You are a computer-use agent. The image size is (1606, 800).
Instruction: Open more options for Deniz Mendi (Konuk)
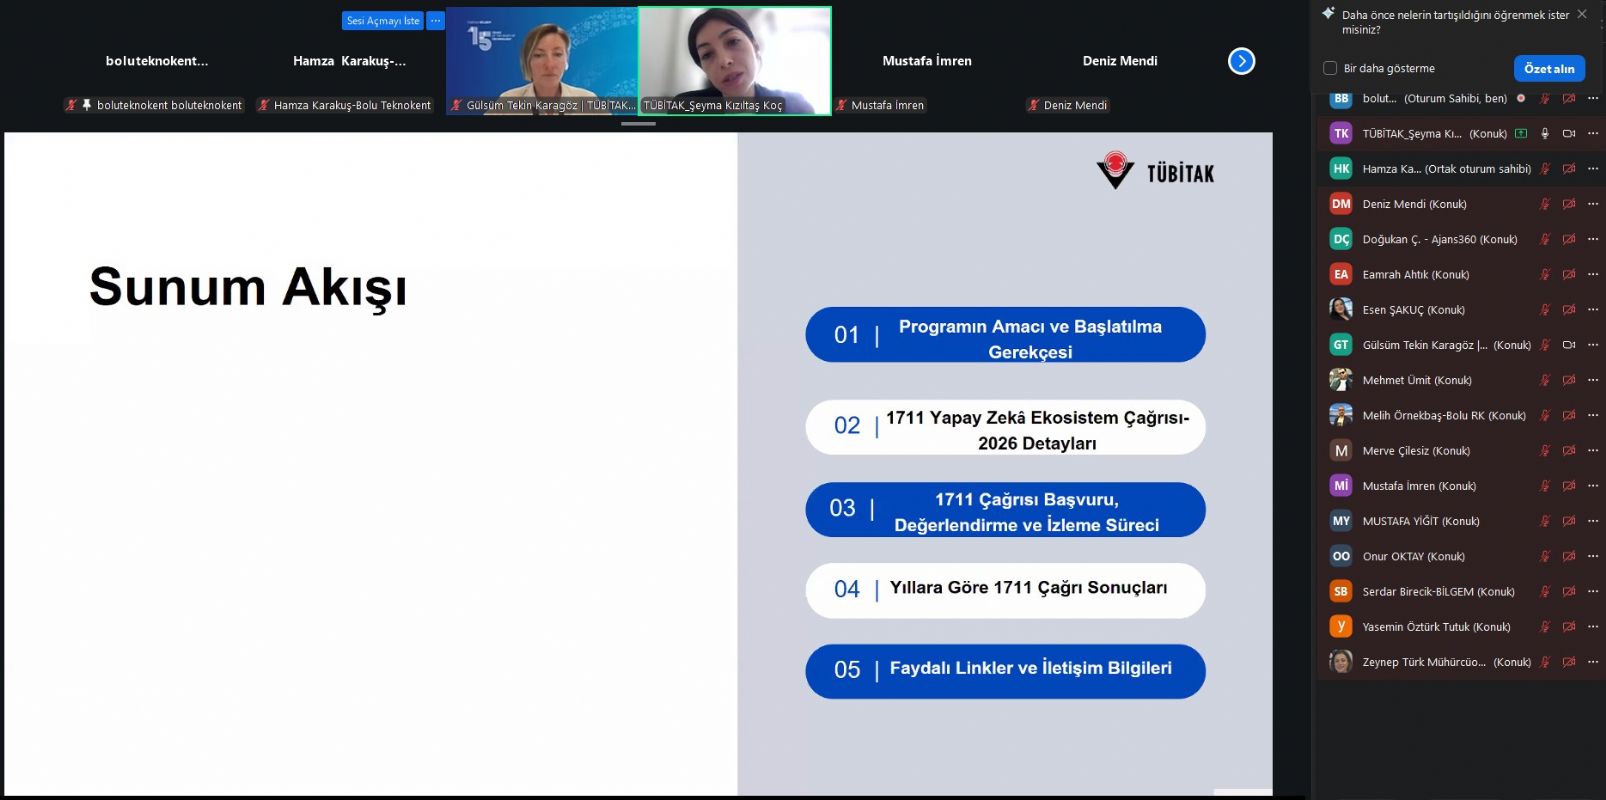(x=1593, y=204)
